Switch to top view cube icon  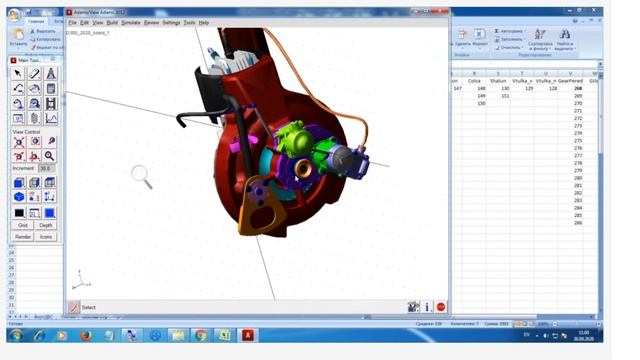coord(50,182)
